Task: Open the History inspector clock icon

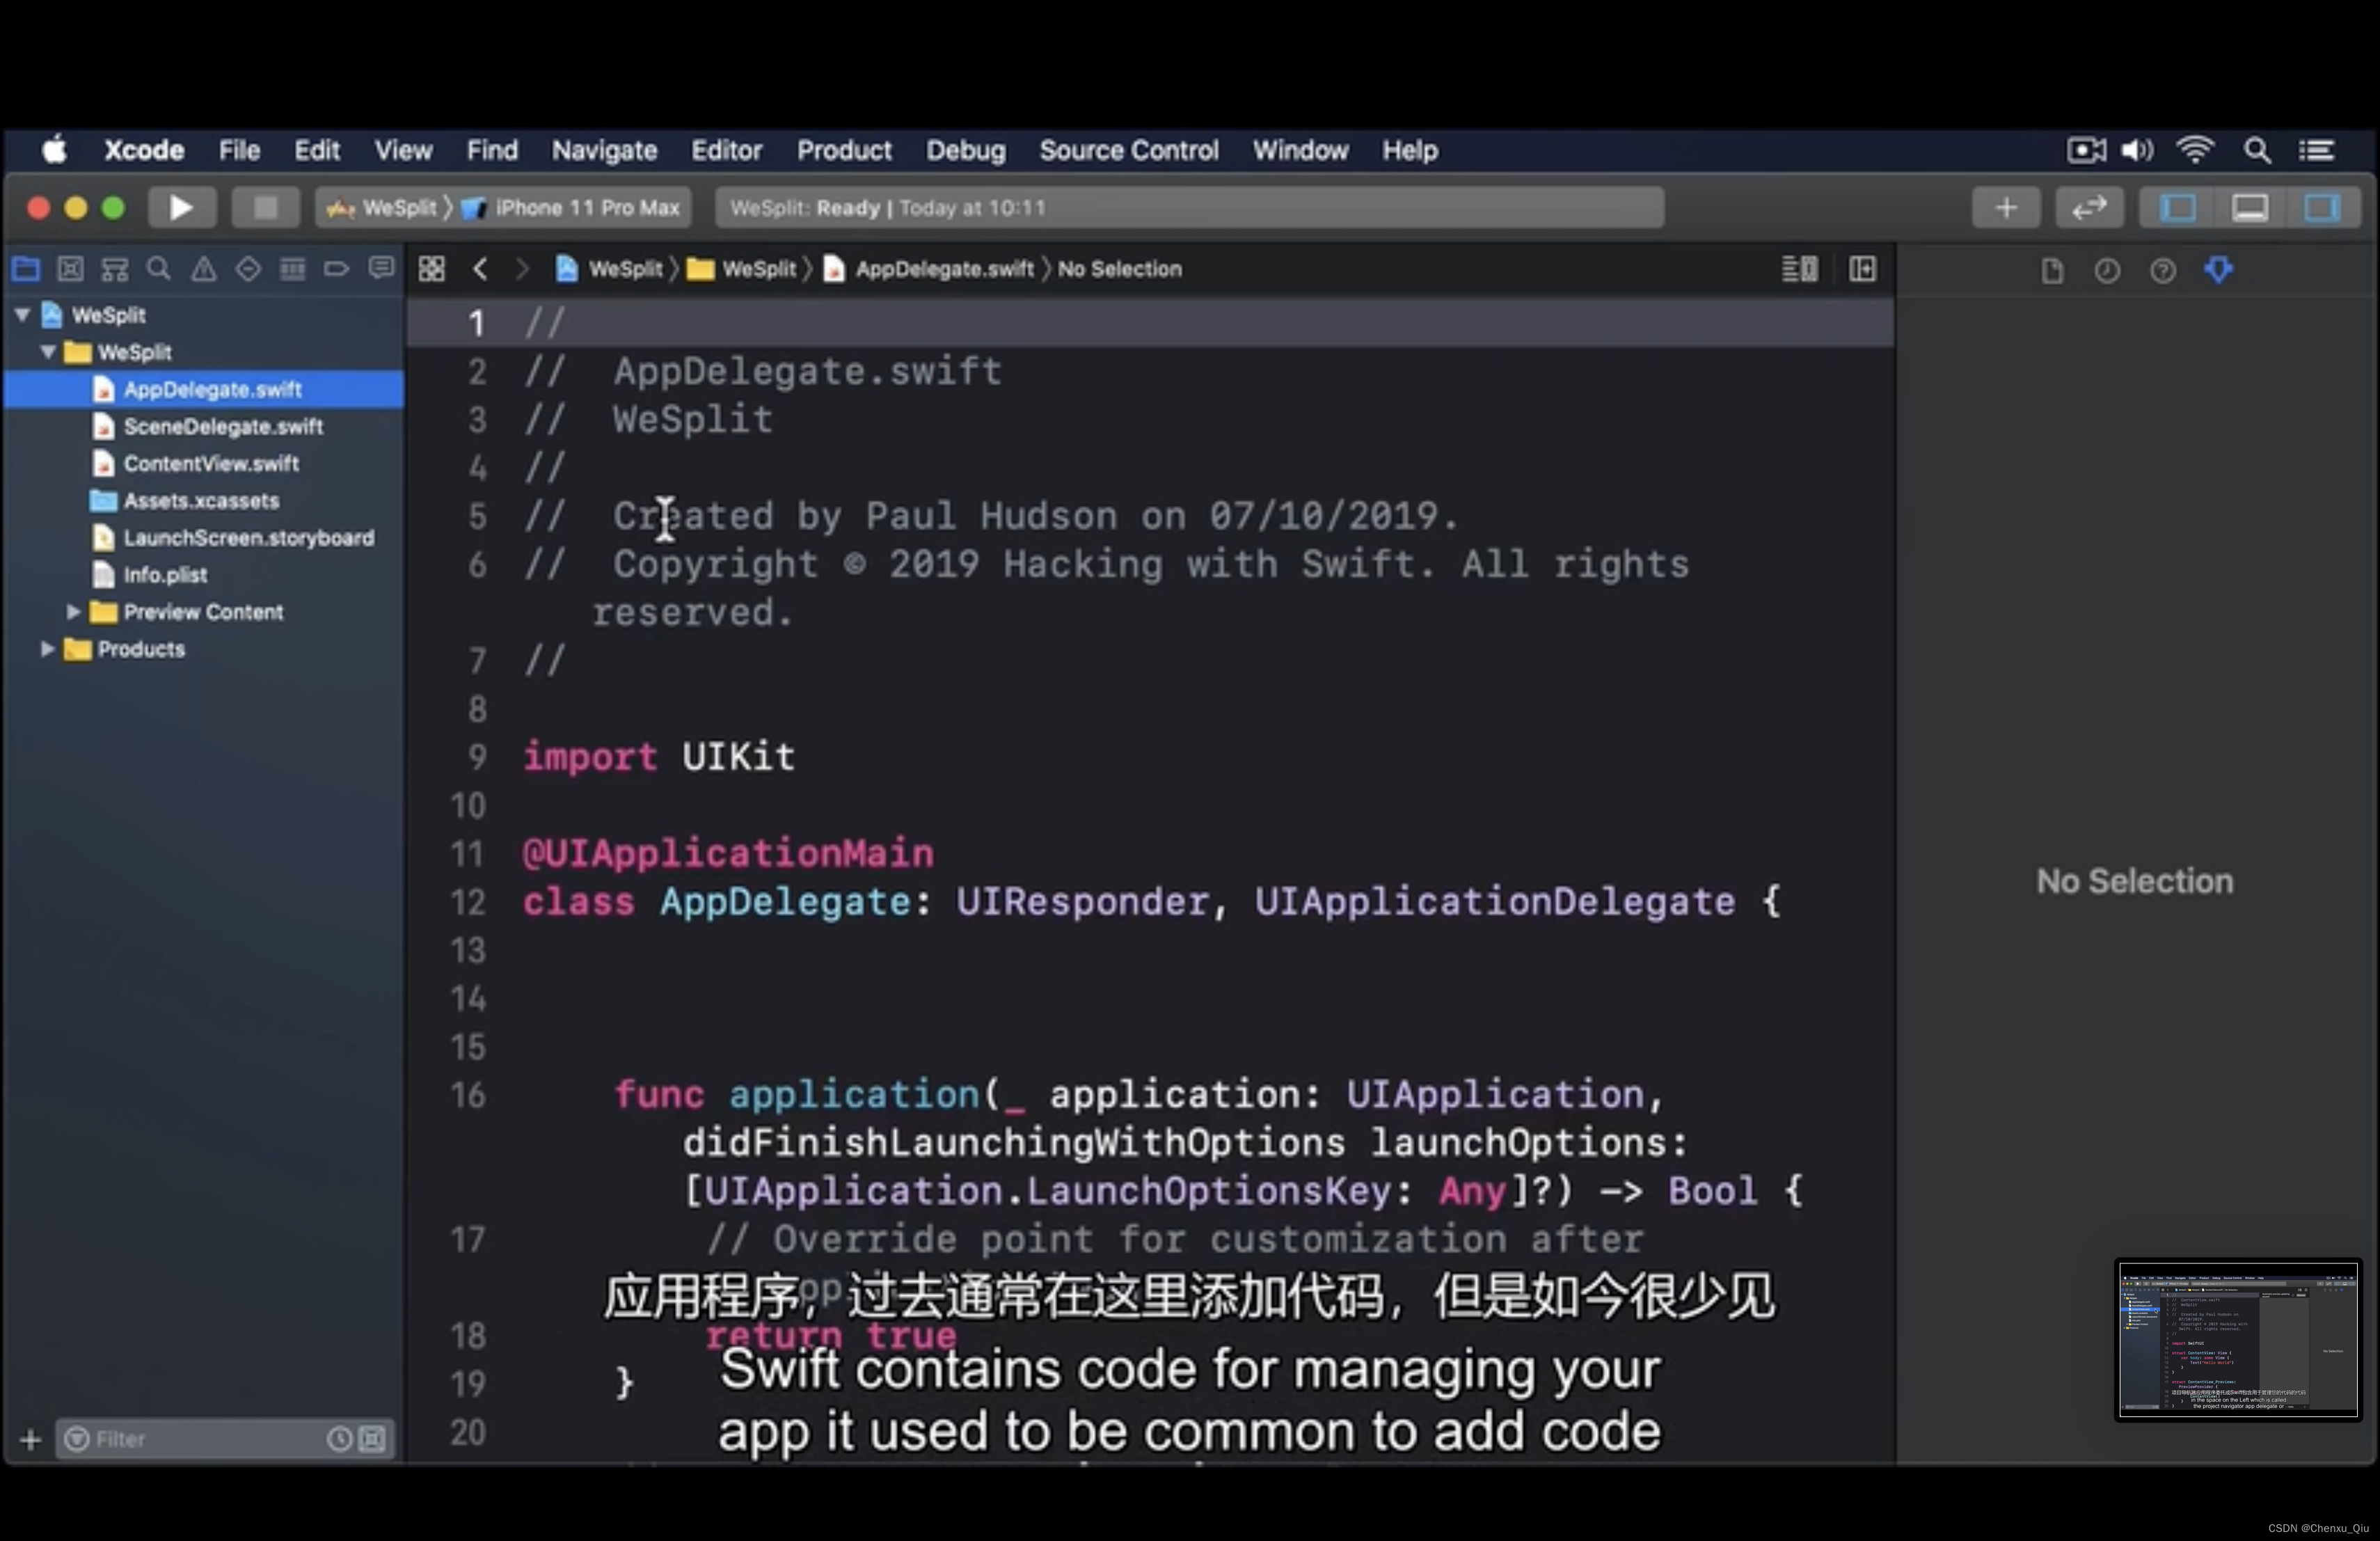Action: (2107, 271)
